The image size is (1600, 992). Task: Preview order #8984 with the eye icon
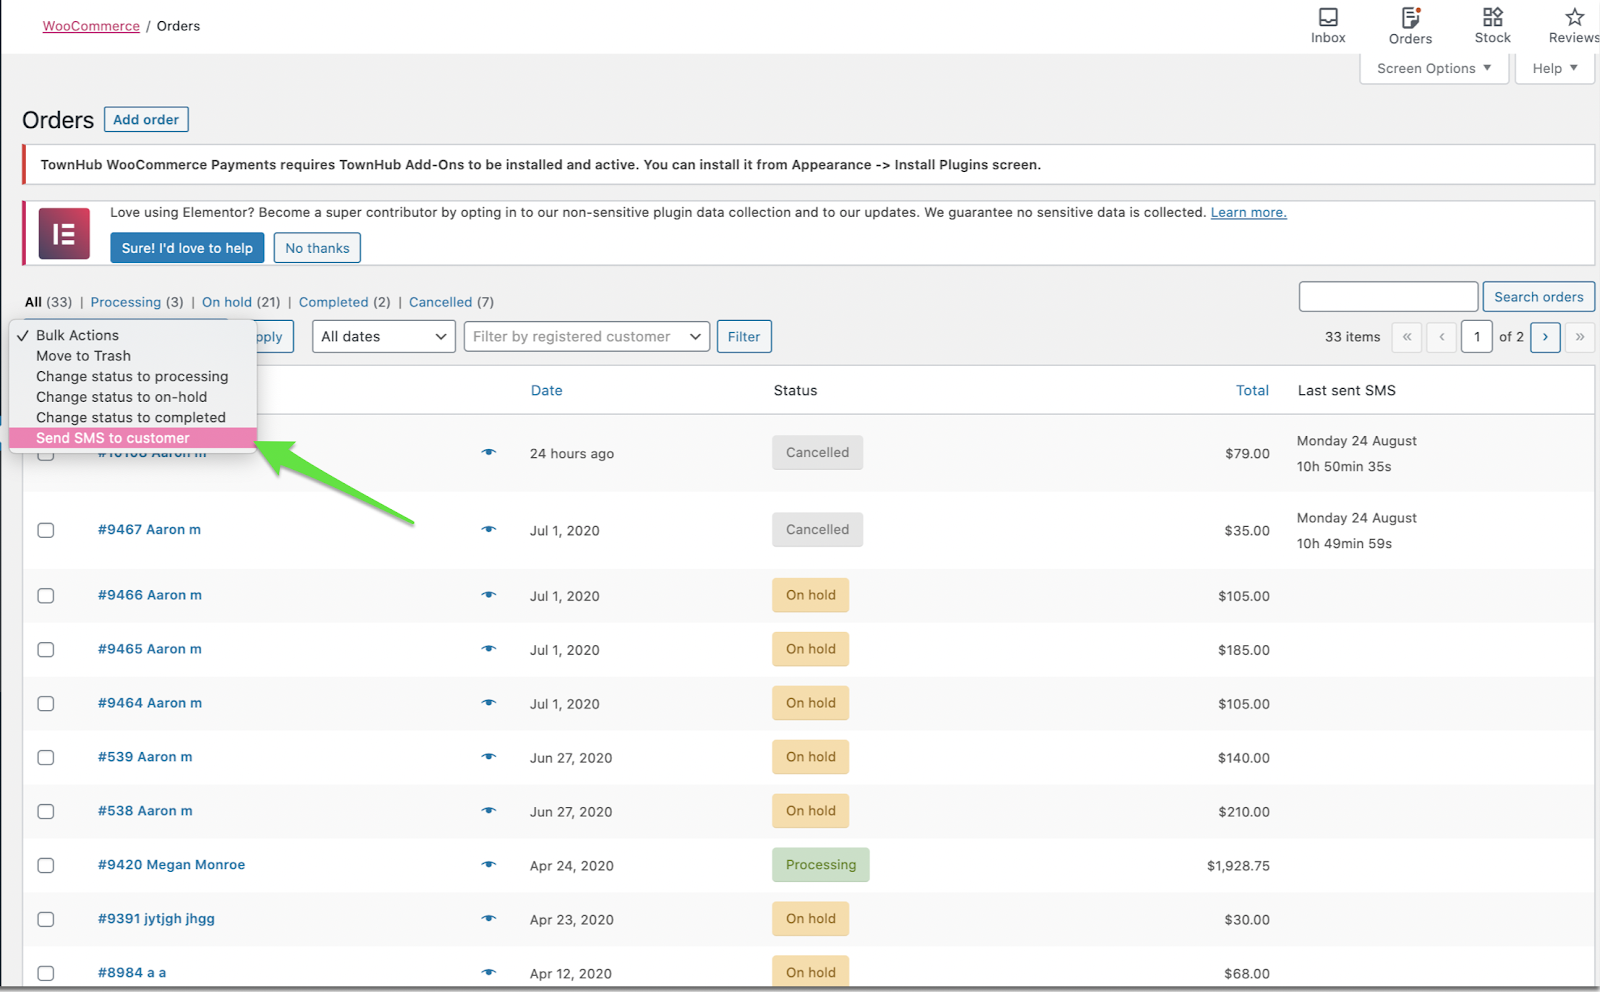[x=489, y=973]
